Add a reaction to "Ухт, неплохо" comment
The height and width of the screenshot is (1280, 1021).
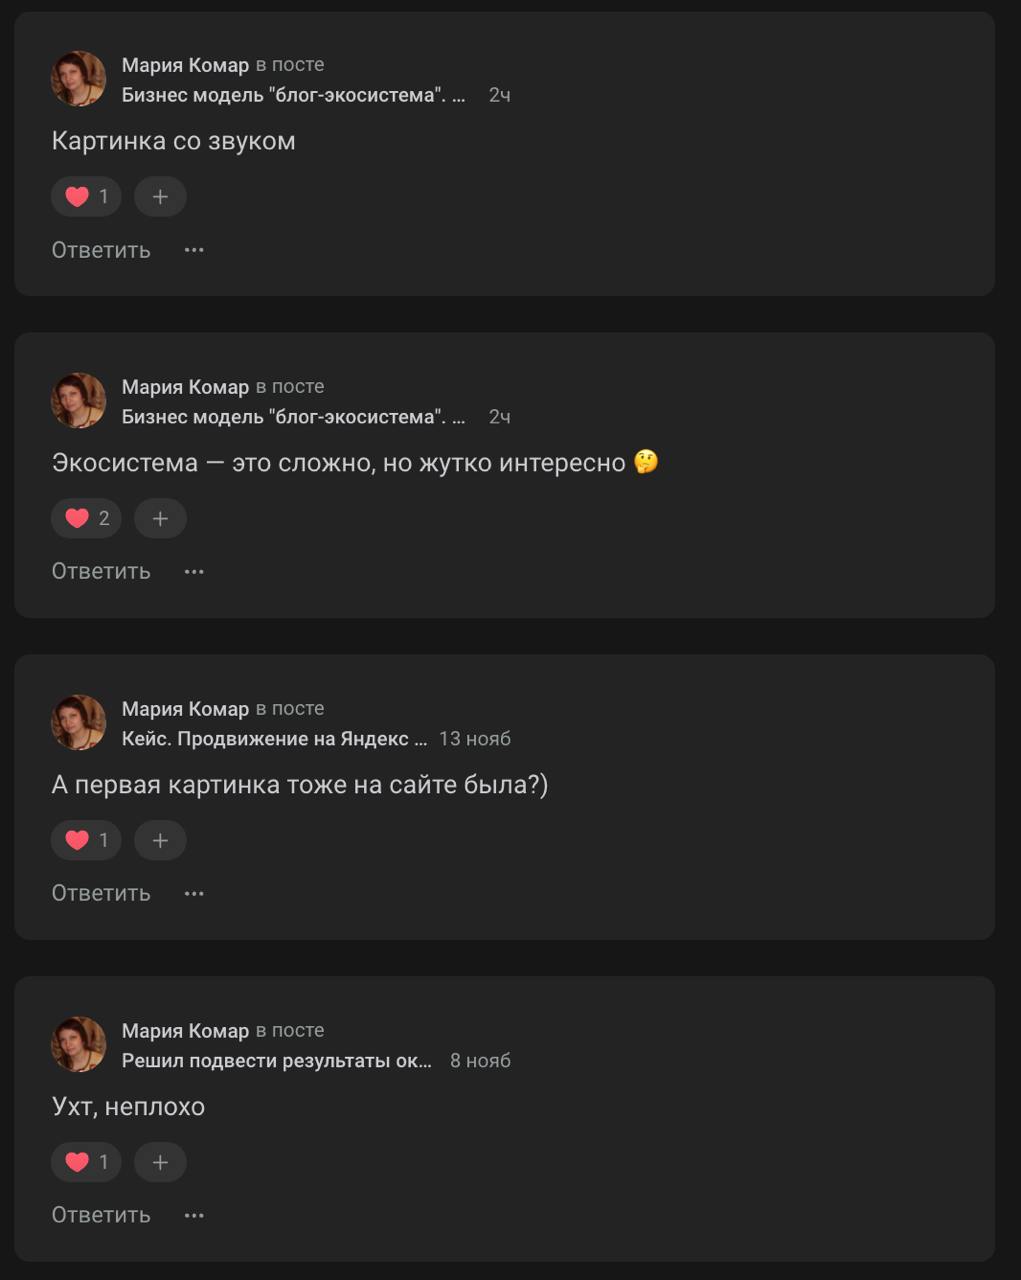click(x=160, y=1162)
